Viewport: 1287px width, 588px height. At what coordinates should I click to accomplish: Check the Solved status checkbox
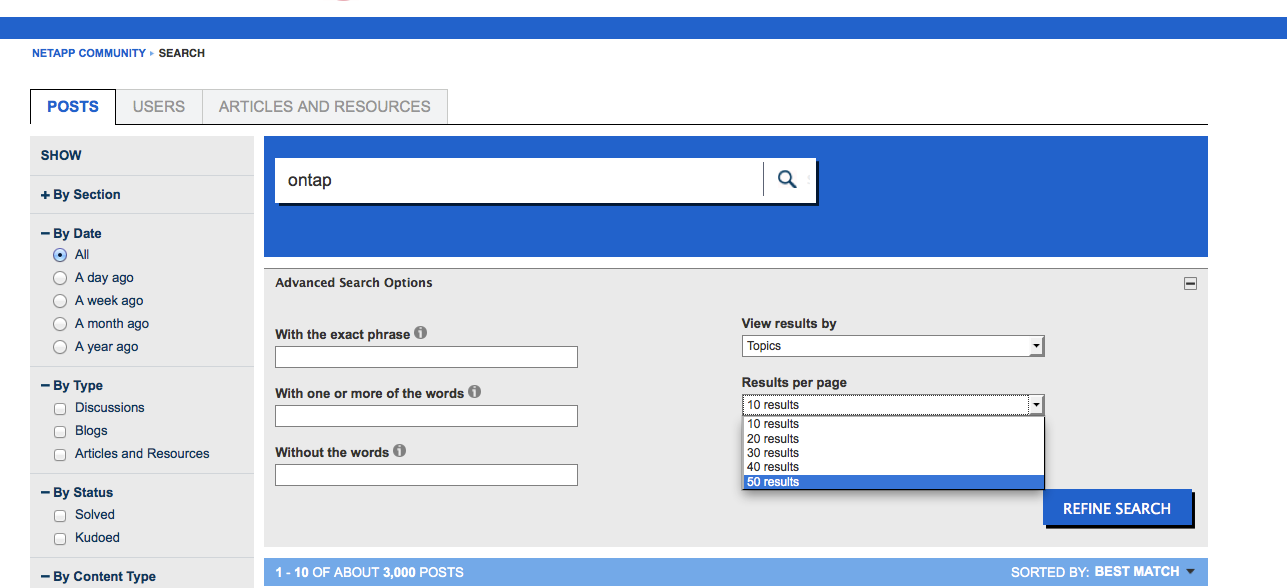click(60, 515)
